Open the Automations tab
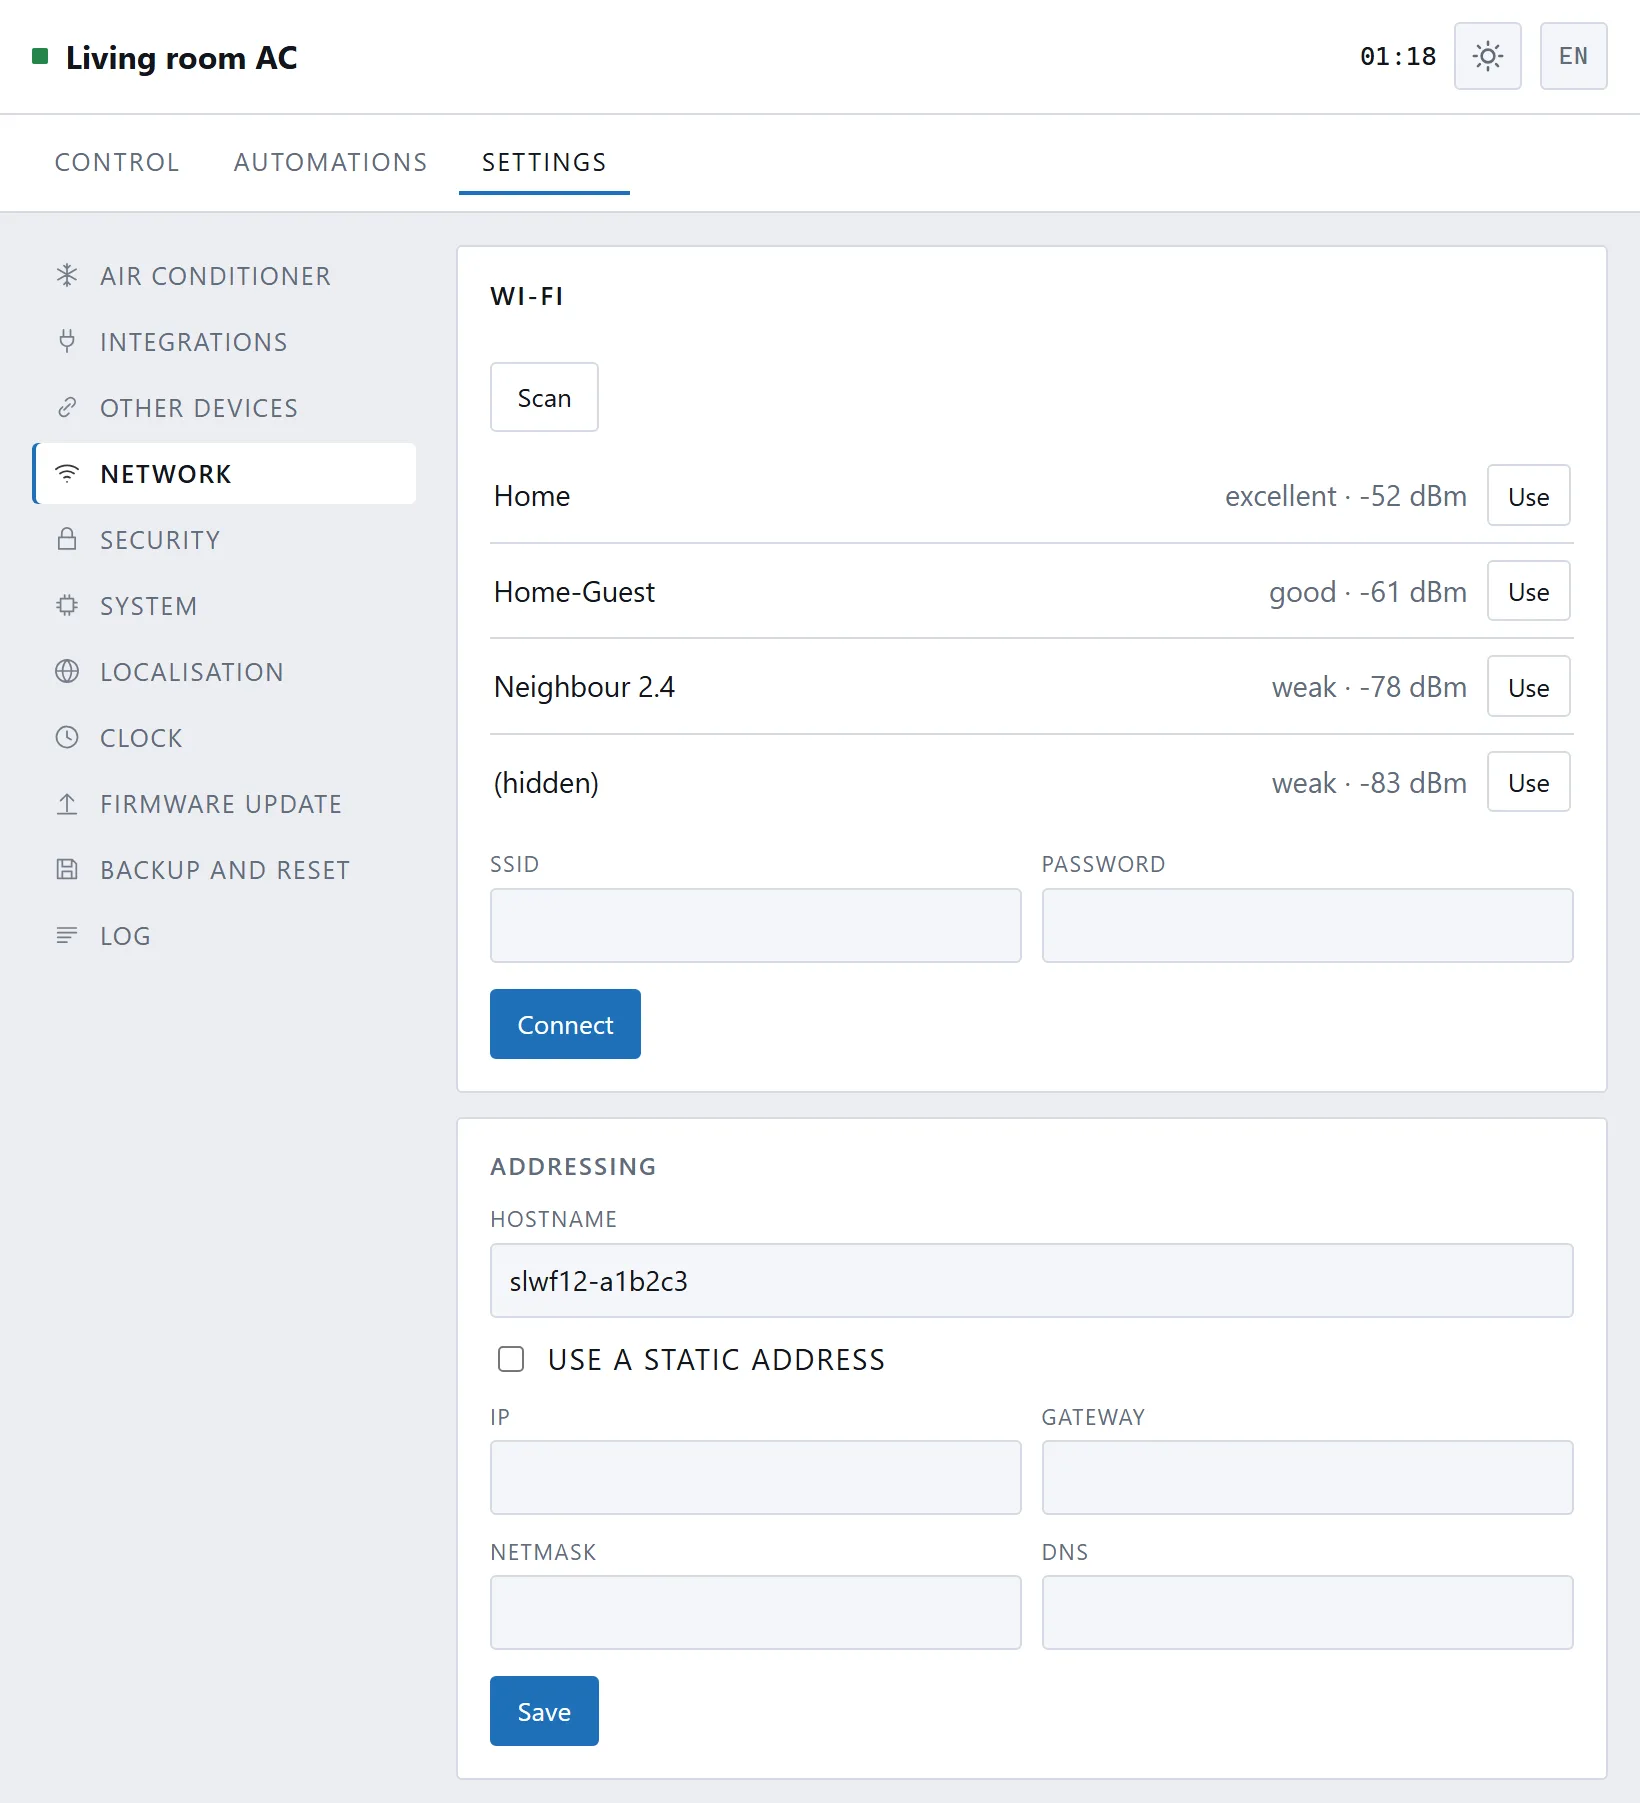Viewport: 1640px width, 1803px height. (331, 162)
